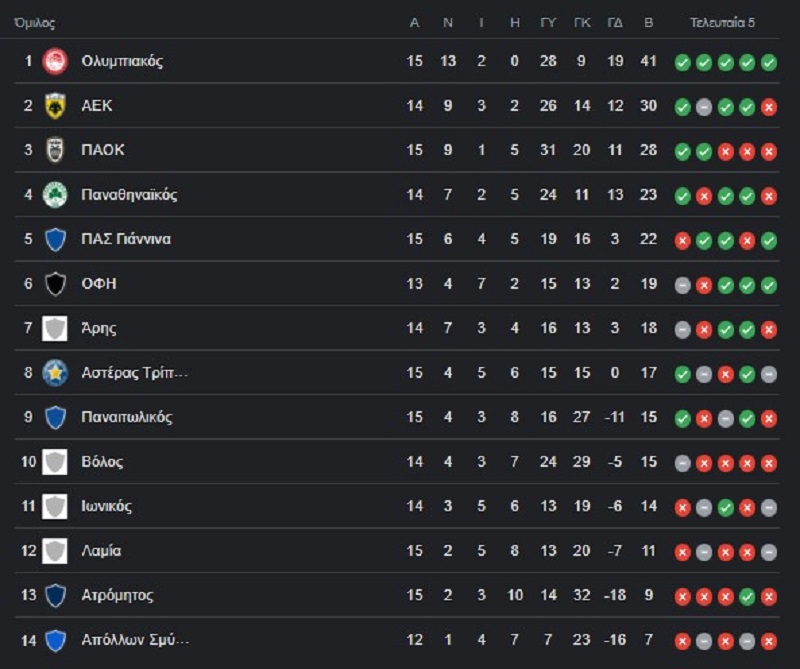Viewport: 800px width, 669px height.
Task: Click the Ολυμπιακός club logo
Action: click(x=55, y=61)
